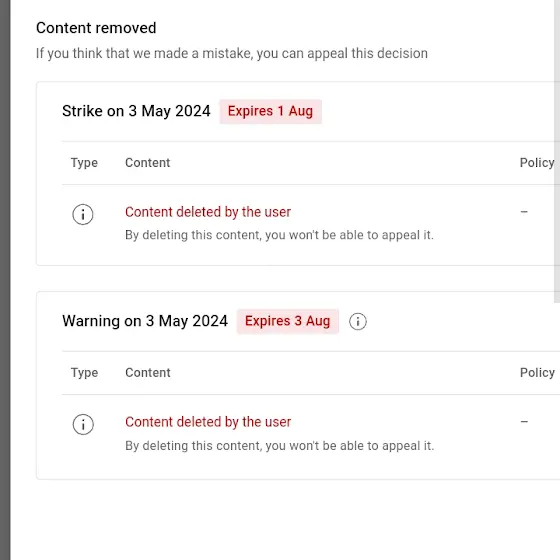Select the Strike on 3 May 2024 heading
Image resolution: width=560 pixels, height=560 pixels.
136,111
